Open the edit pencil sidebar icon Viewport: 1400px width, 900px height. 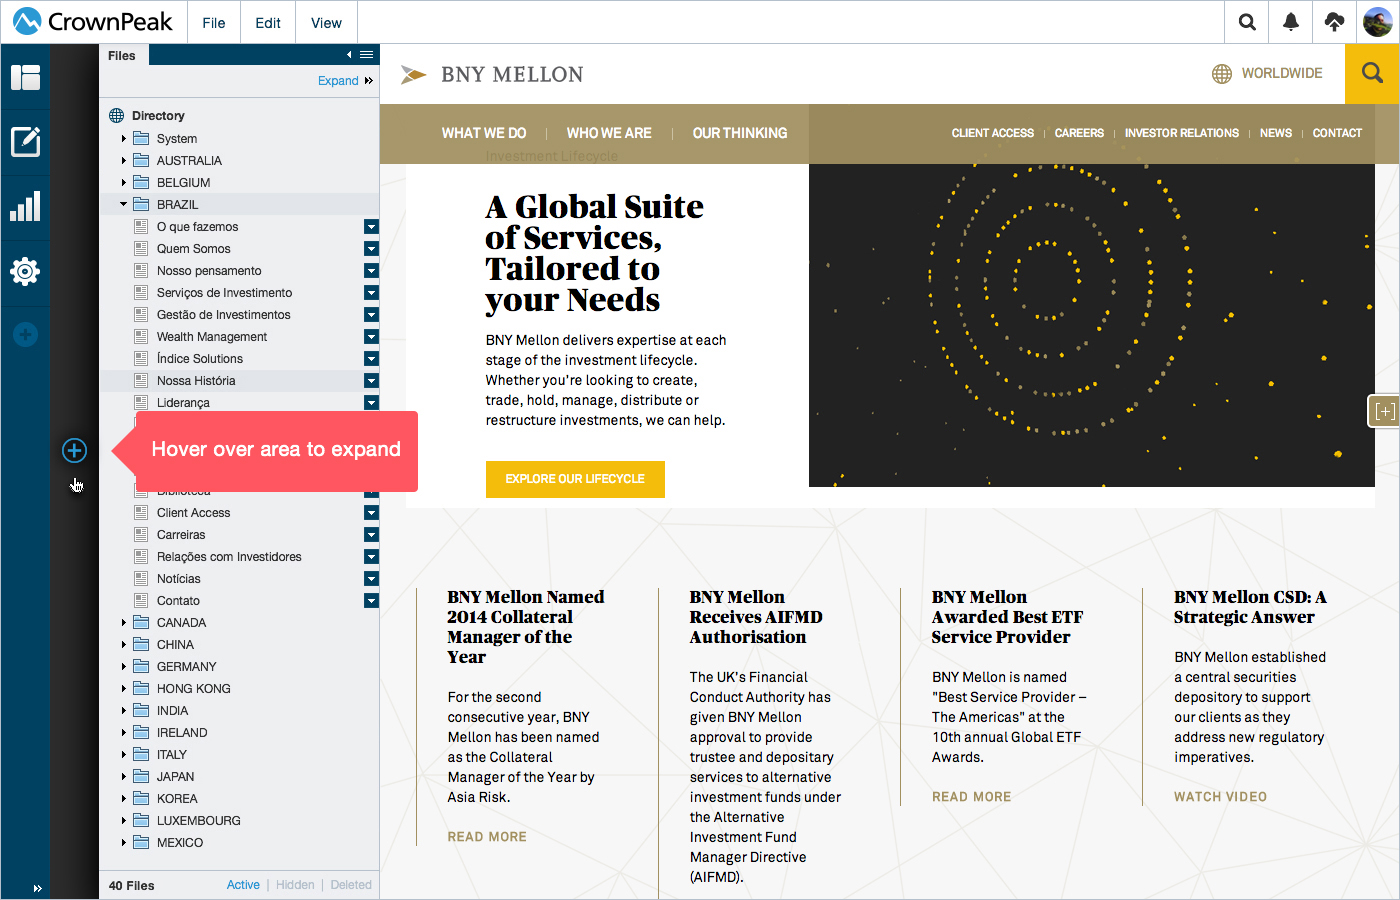(25, 142)
